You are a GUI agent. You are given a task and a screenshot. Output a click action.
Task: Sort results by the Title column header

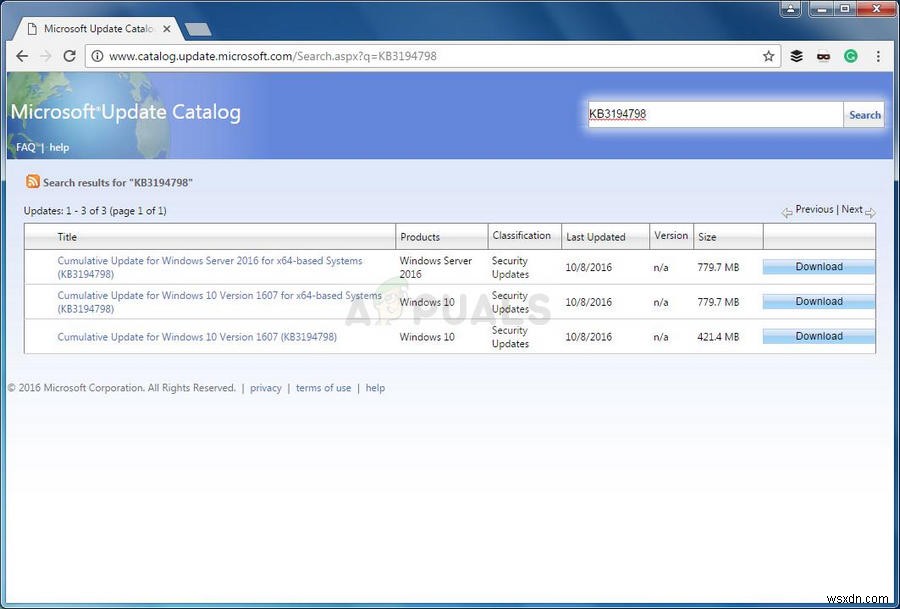pos(67,237)
